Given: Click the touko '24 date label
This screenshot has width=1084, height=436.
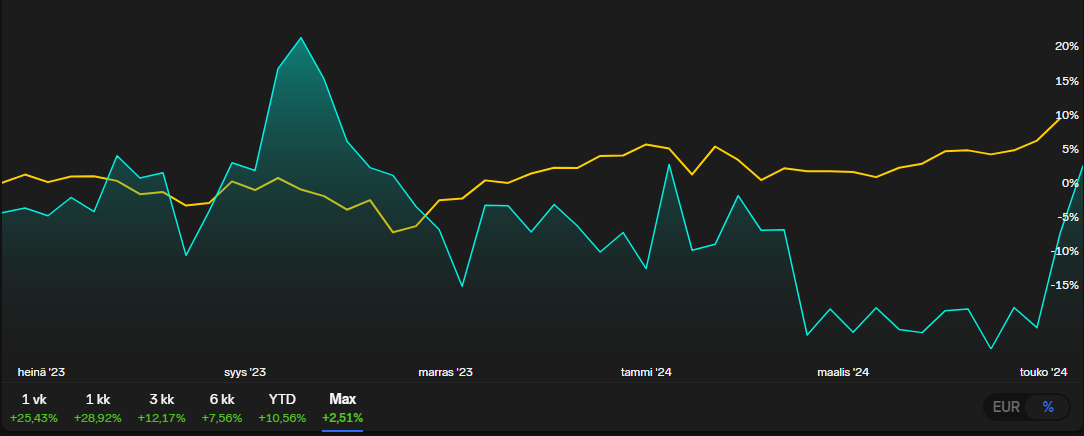Looking at the screenshot, I should tap(1044, 372).
